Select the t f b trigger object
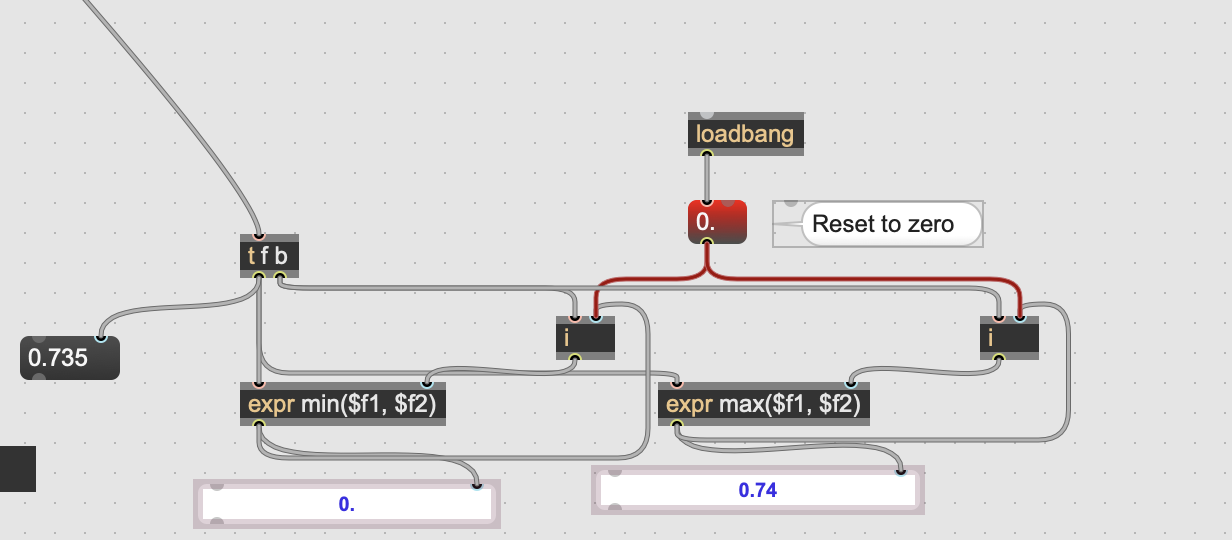Image resolution: width=1232 pixels, height=540 pixels. tap(269, 256)
